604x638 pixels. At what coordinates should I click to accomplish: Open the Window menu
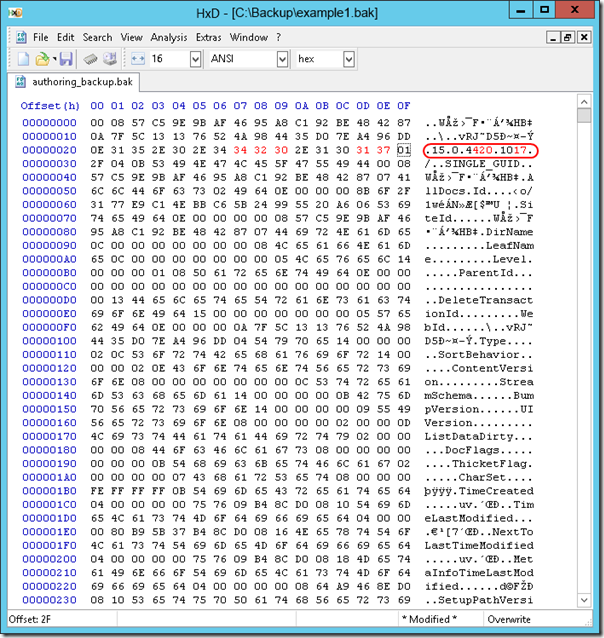pos(249,37)
